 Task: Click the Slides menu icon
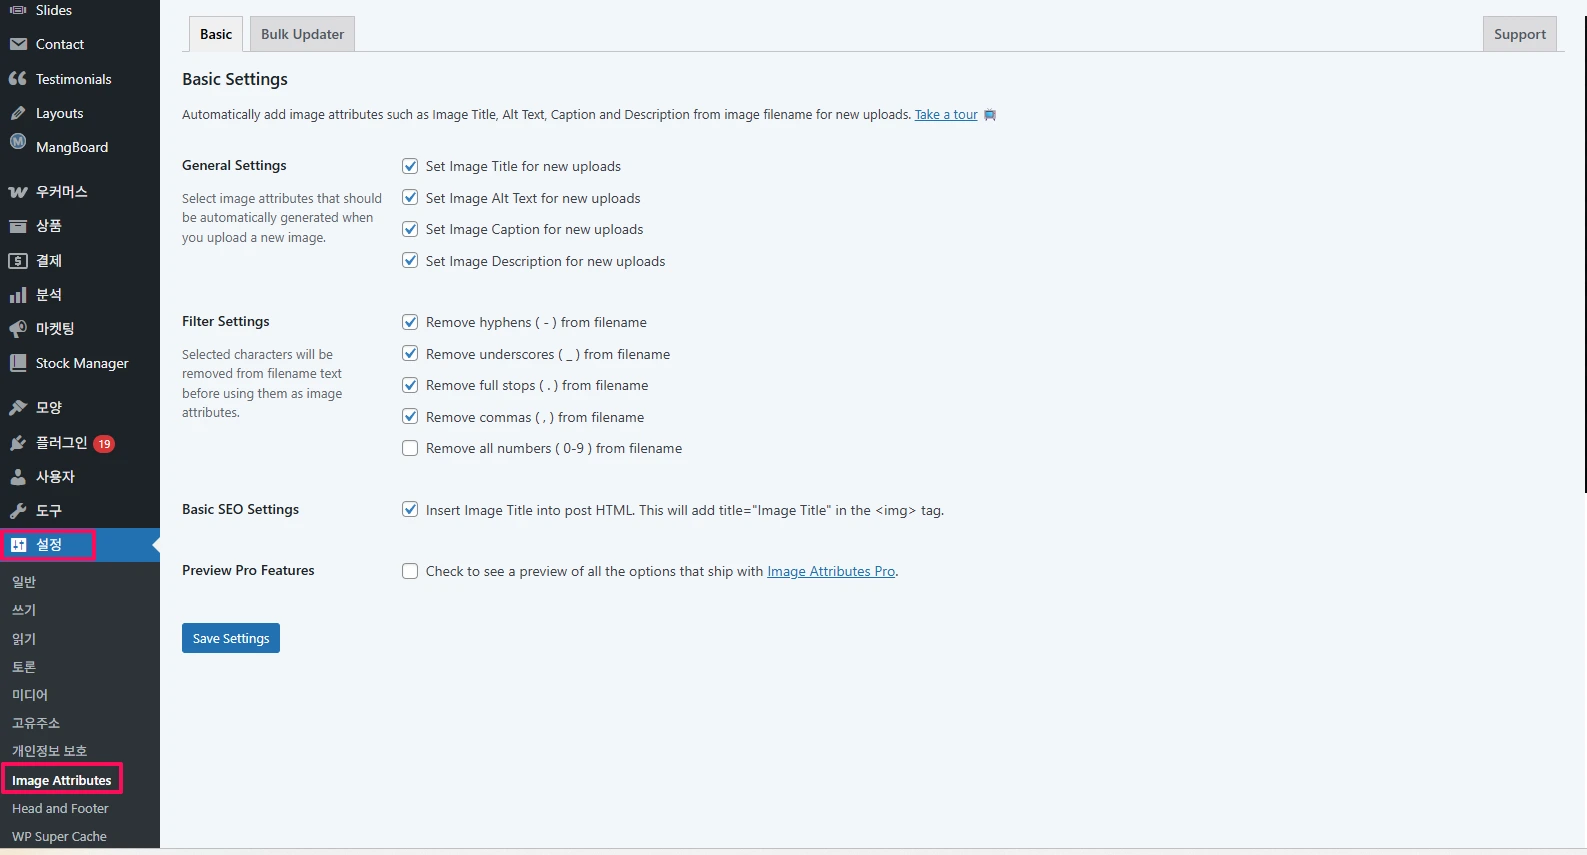[18, 10]
